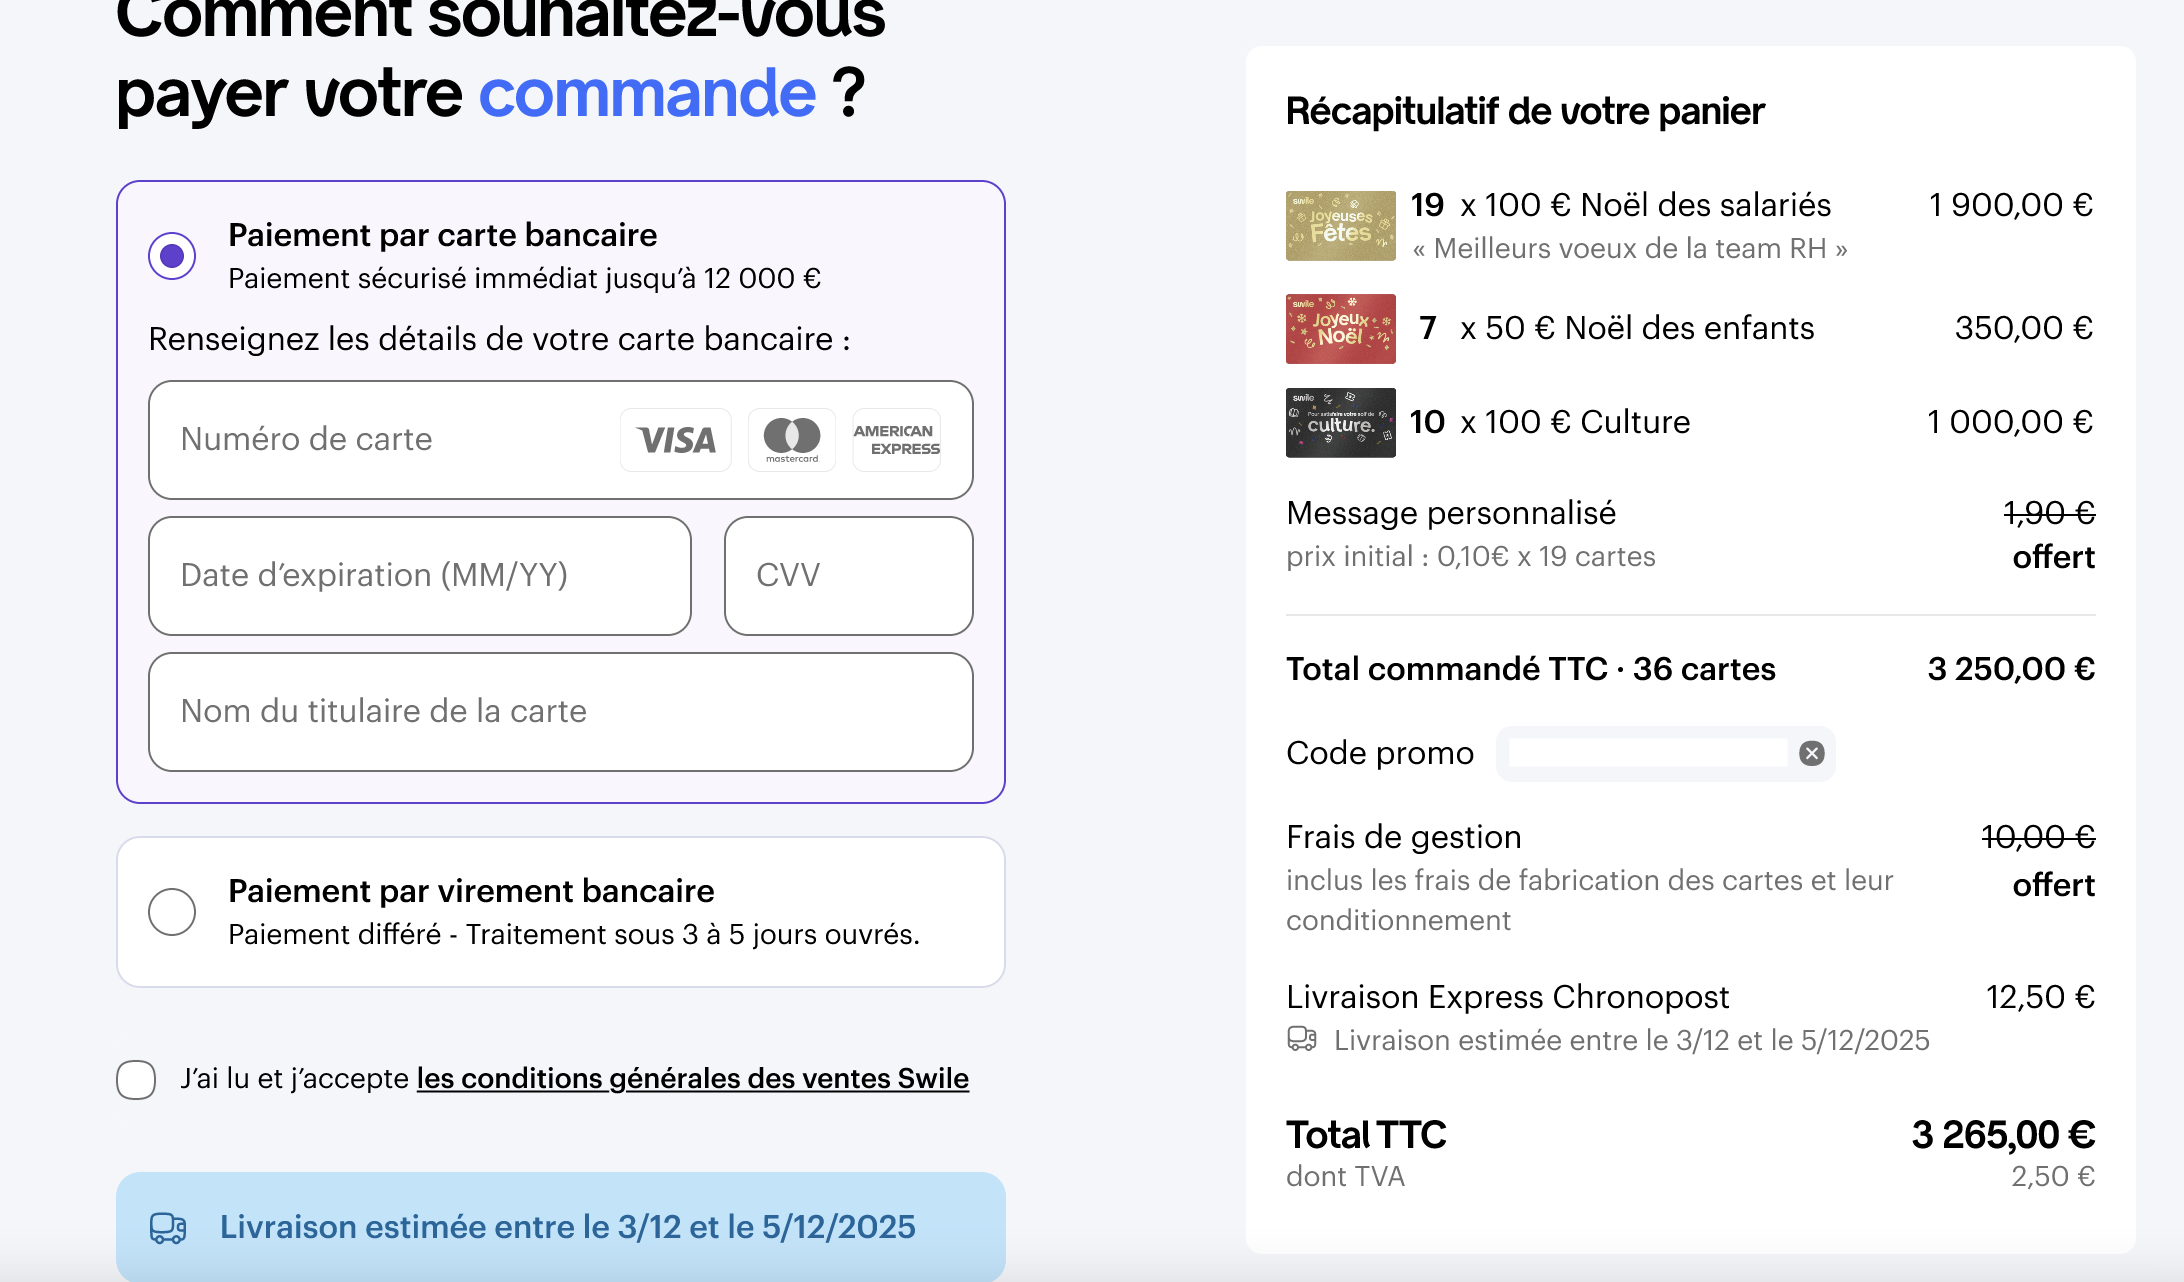Click the American Express logo
2184x1282 pixels.
896,440
